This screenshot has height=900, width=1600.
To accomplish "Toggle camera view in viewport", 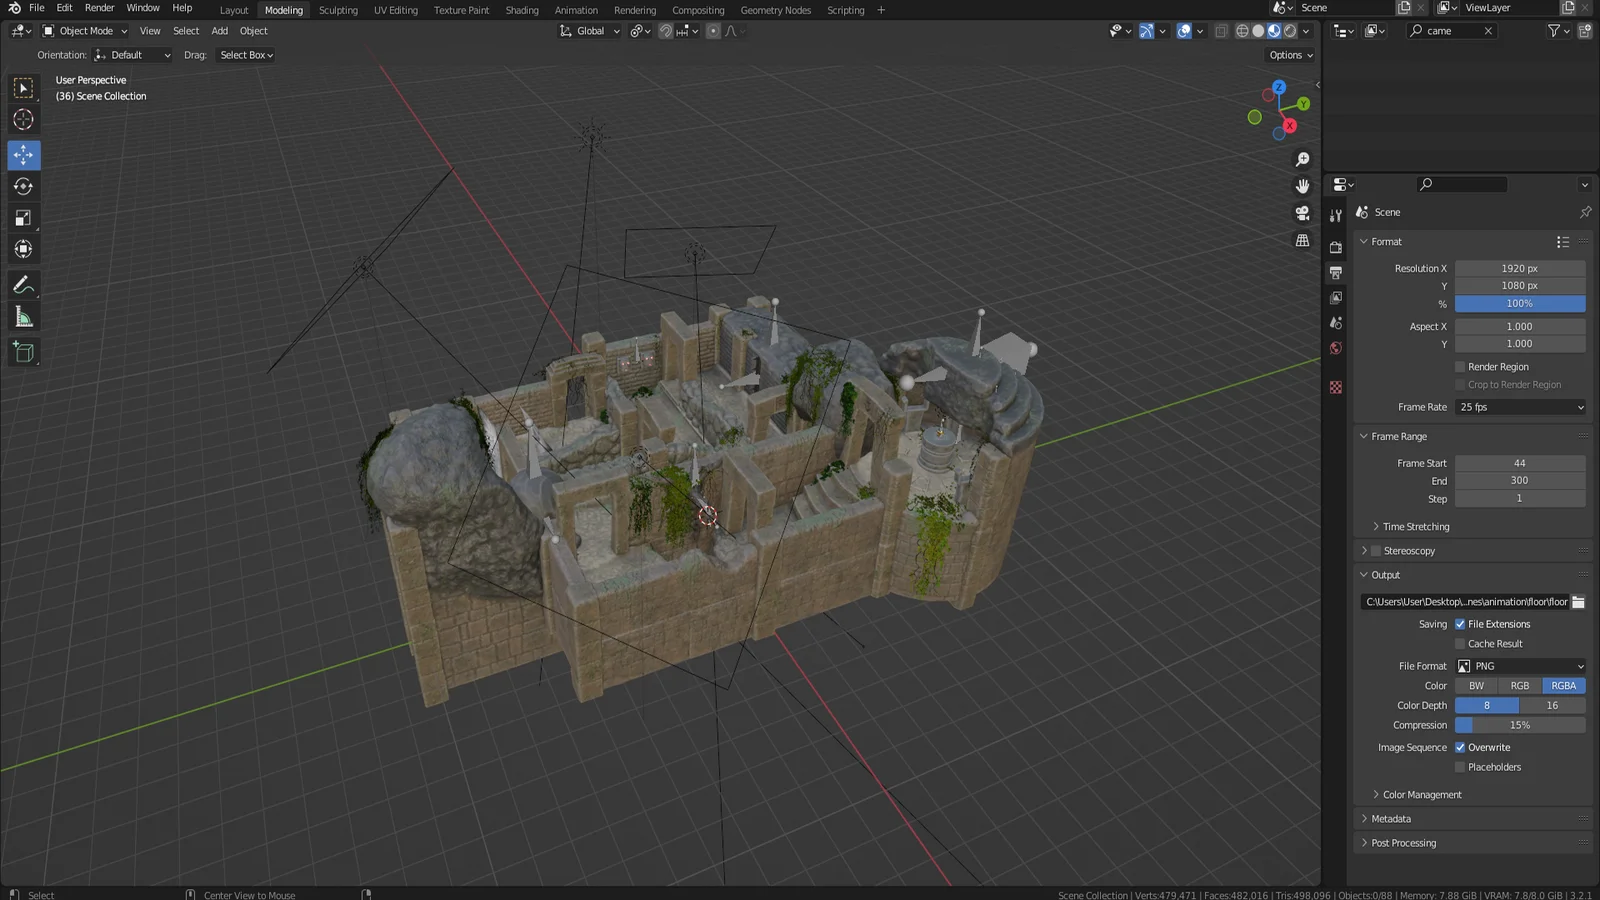I will [1302, 213].
